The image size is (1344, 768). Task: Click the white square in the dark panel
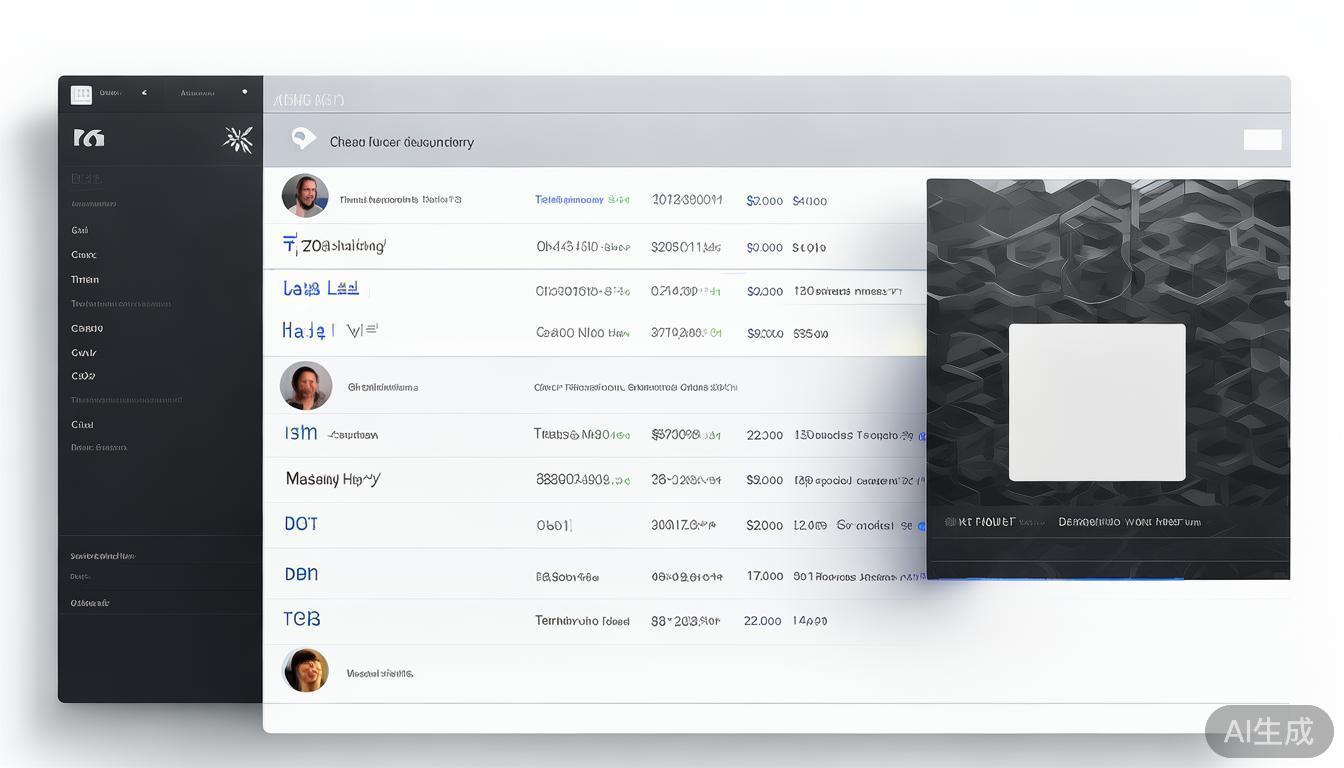point(1097,402)
